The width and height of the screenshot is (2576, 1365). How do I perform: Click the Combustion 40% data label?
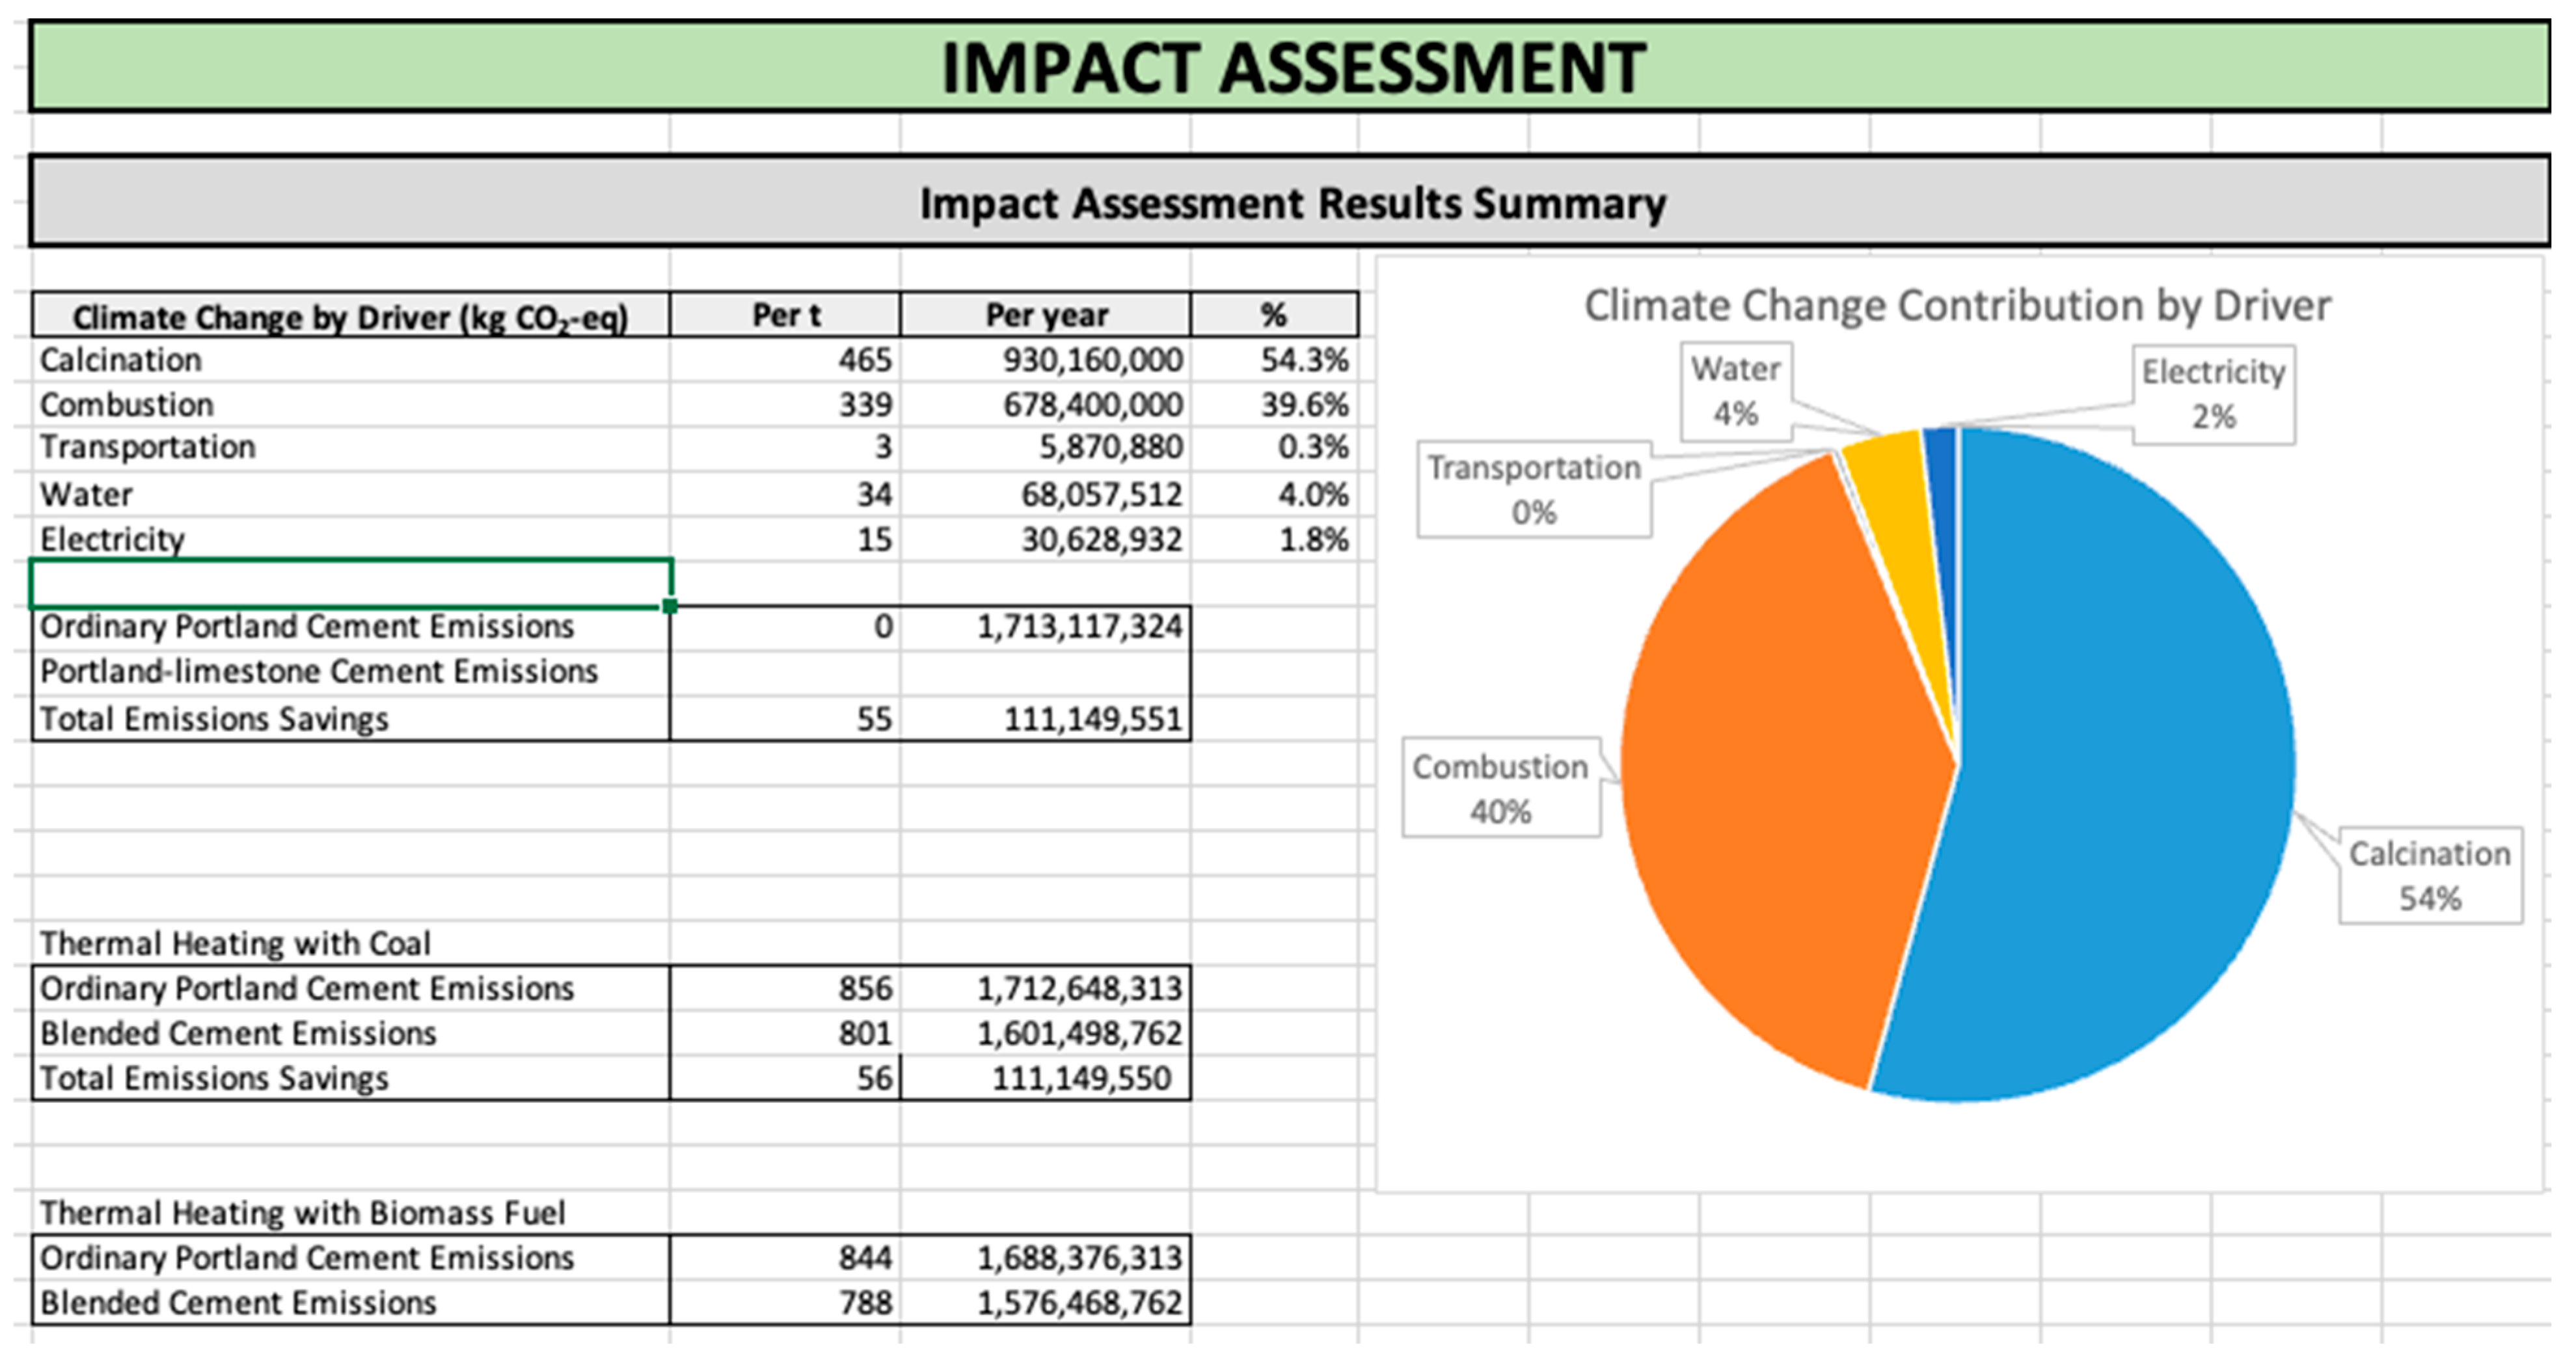pos(1500,788)
